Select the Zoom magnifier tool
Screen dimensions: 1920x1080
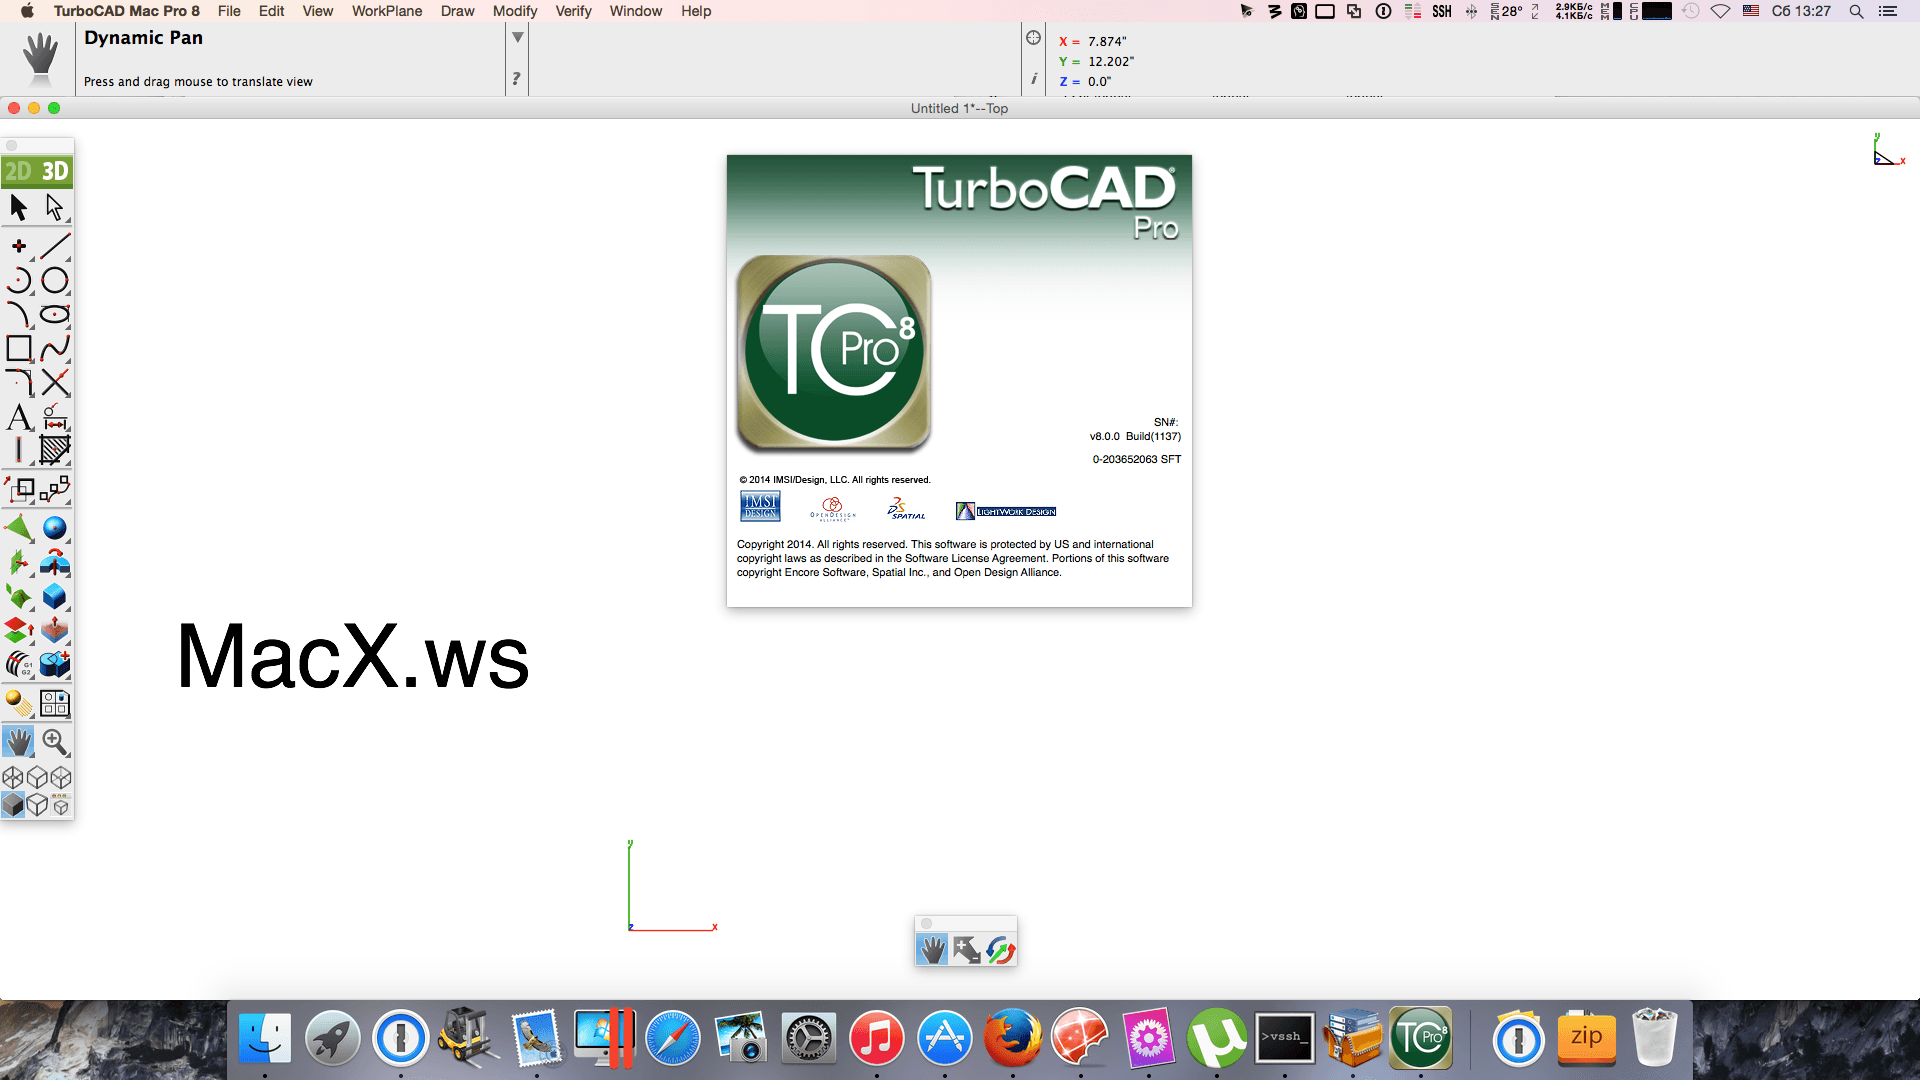coord(55,742)
